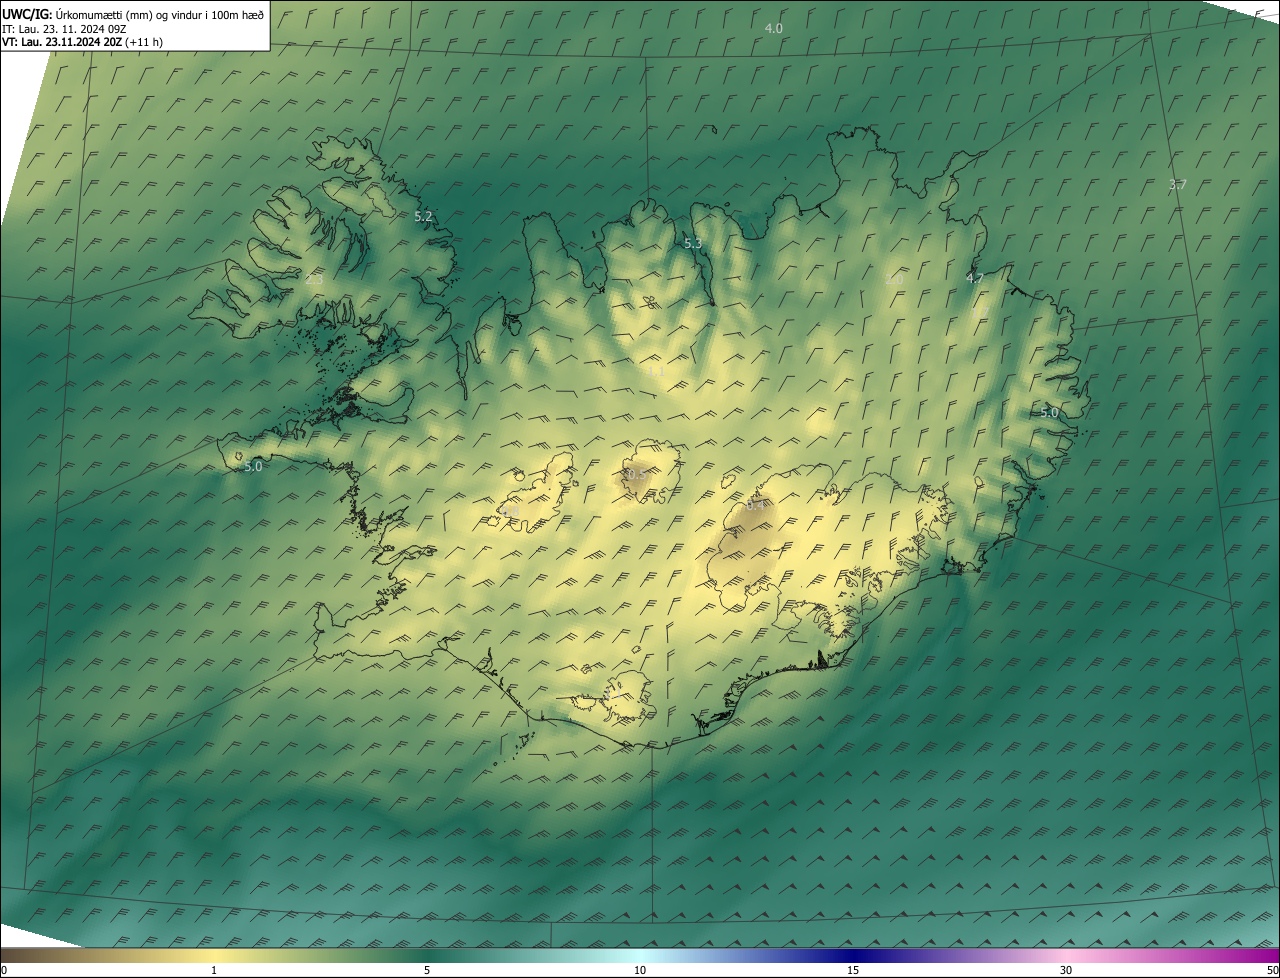Click the '(+11 h)' forecast offset text
Screen dimensions: 1280x978
coord(145,42)
